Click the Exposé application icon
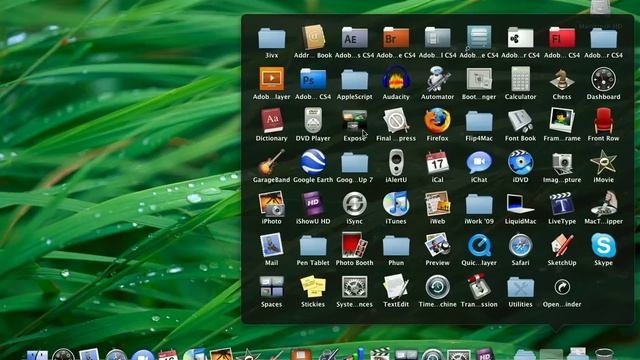 click(355, 121)
